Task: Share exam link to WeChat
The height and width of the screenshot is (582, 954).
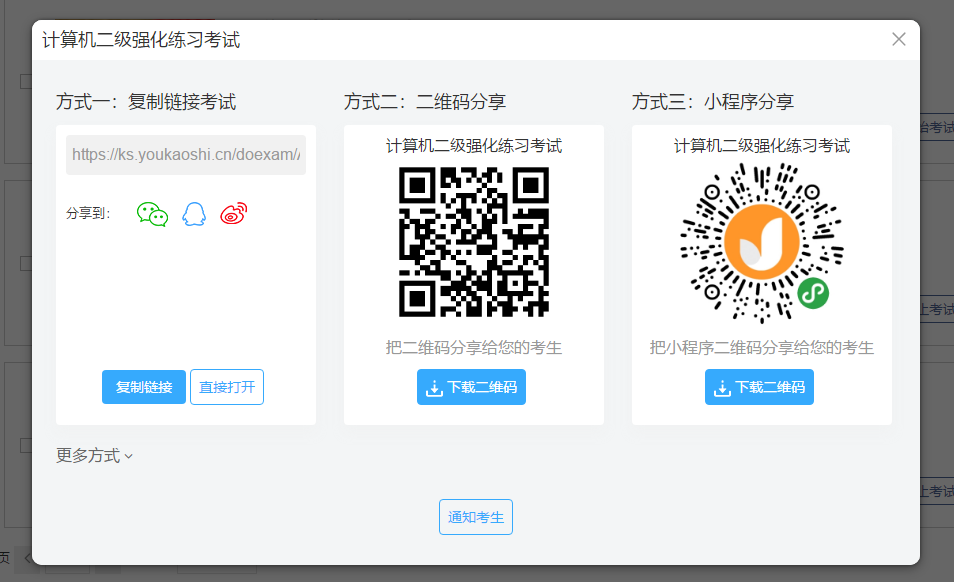Action: 152,214
